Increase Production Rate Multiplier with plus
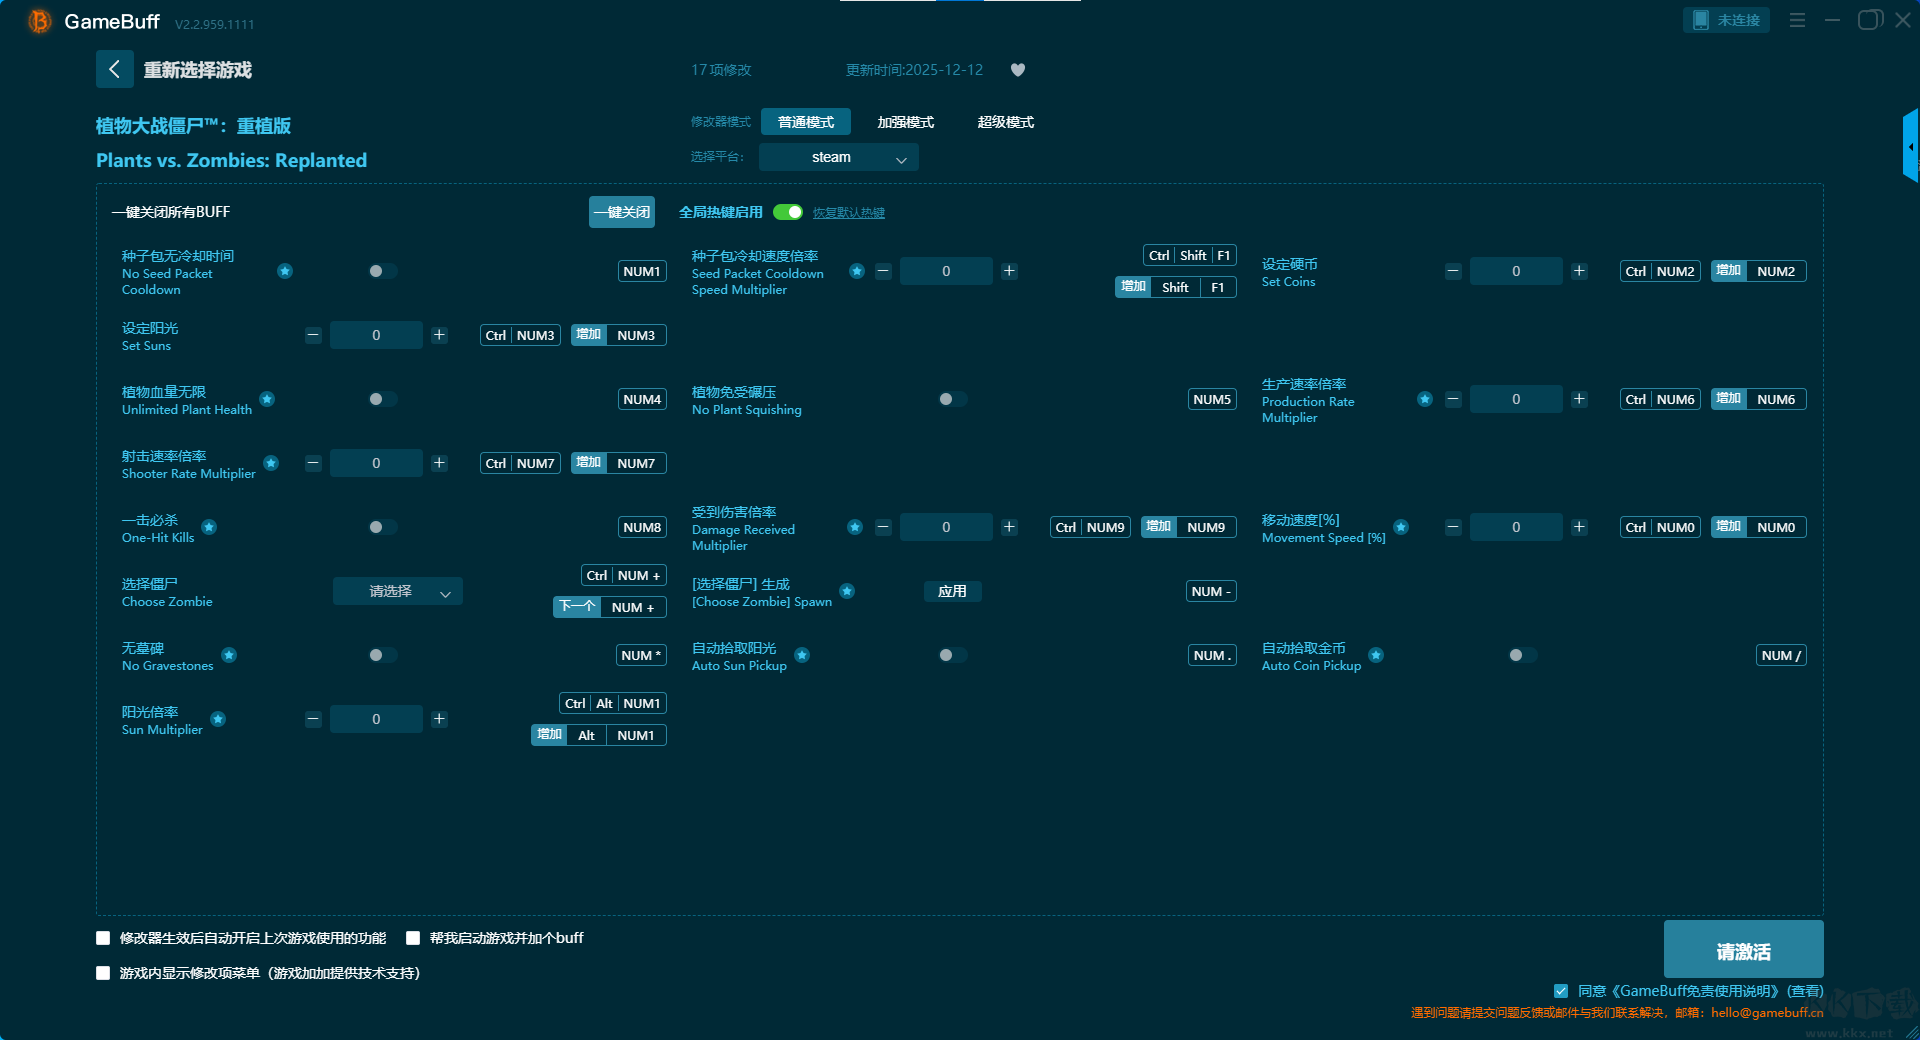1920x1040 pixels. pyautogui.click(x=1579, y=399)
